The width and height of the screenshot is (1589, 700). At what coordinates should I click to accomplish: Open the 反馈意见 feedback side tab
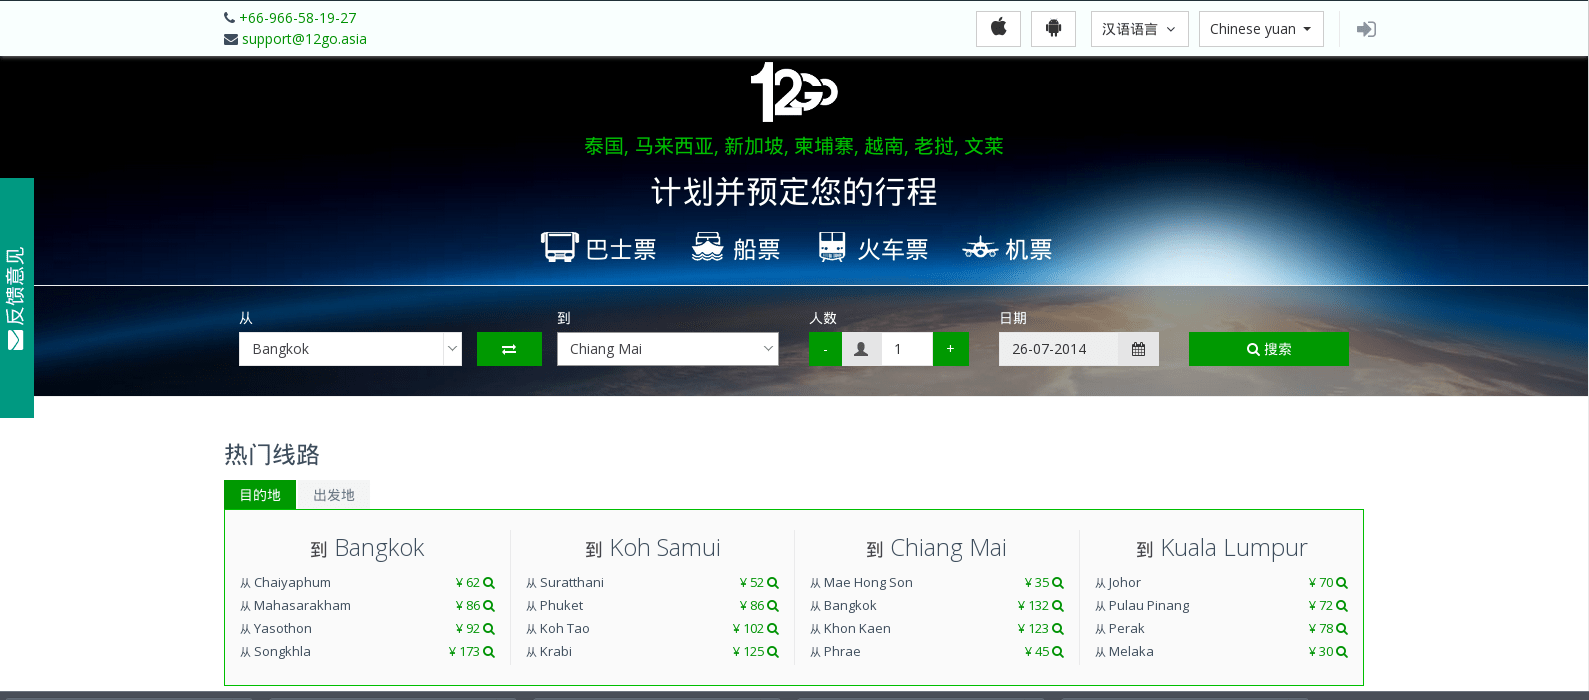pyautogui.click(x=17, y=298)
